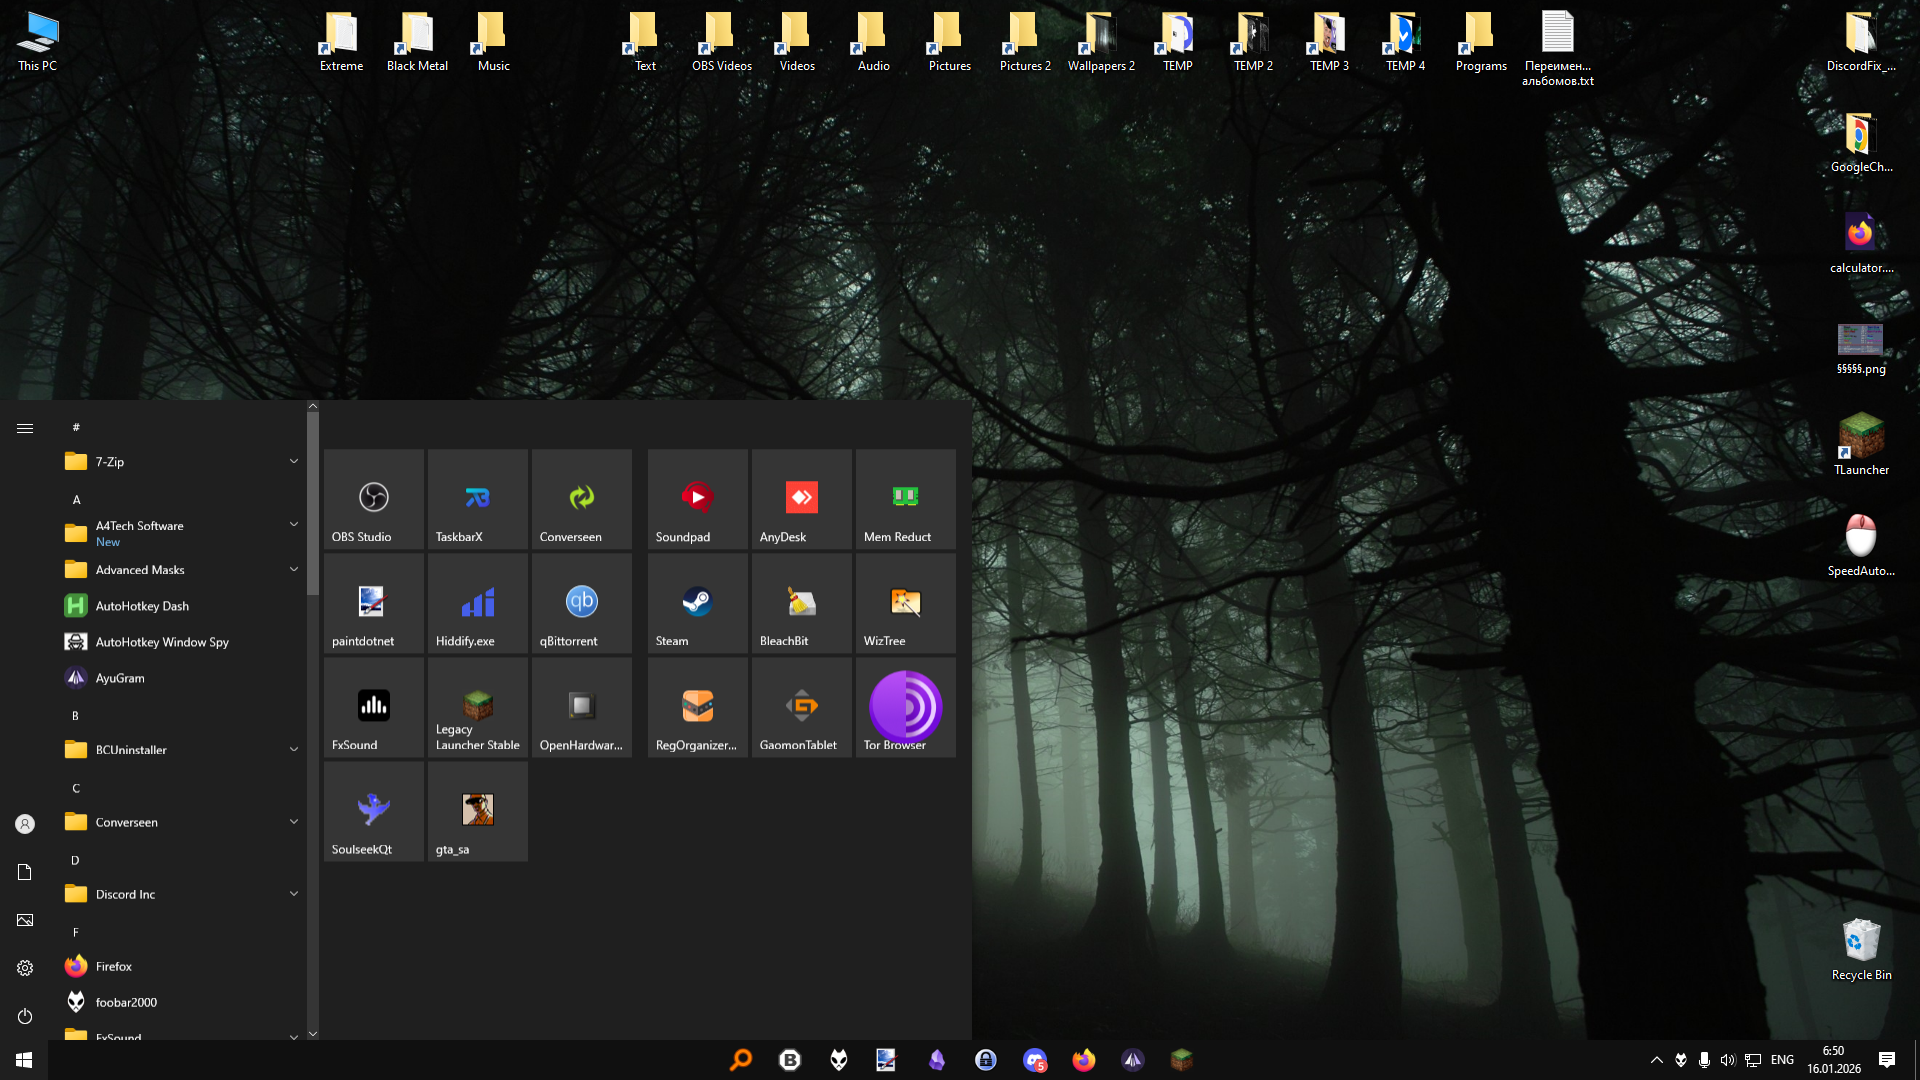Open the OBS Studio tile
The image size is (1920, 1080).
373,499
